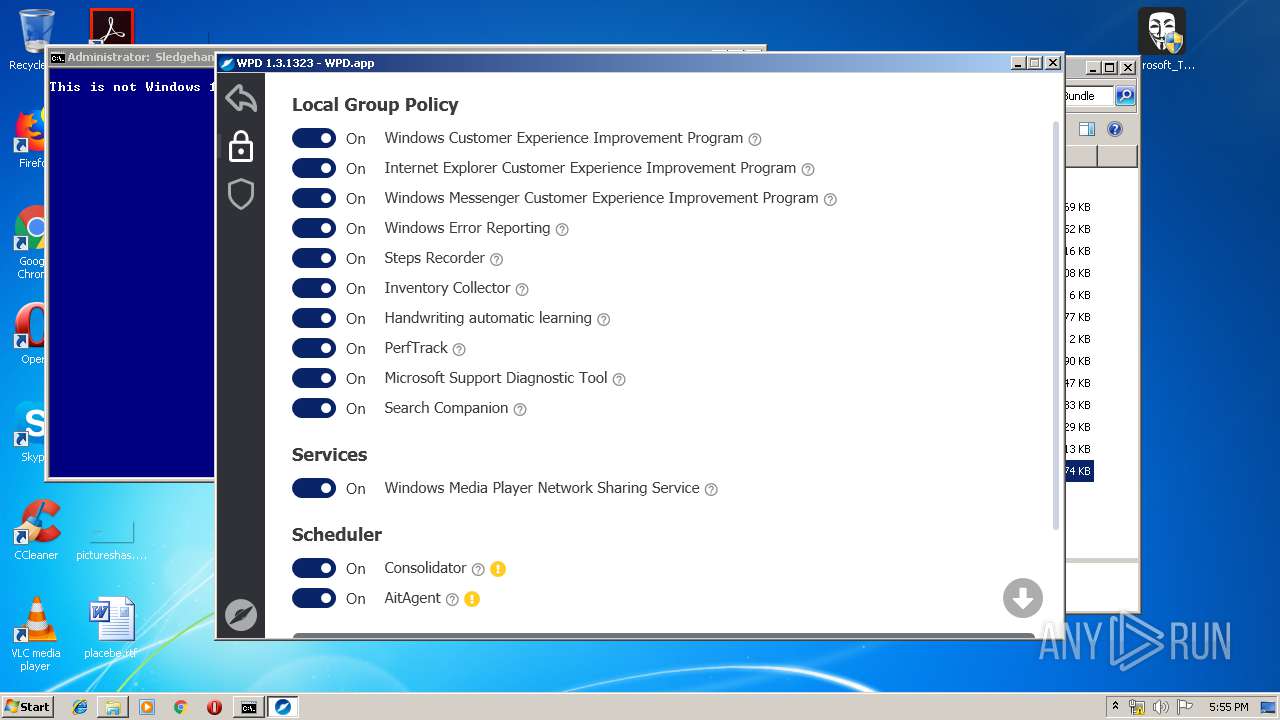Click the Services heading

[x=329, y=455]
